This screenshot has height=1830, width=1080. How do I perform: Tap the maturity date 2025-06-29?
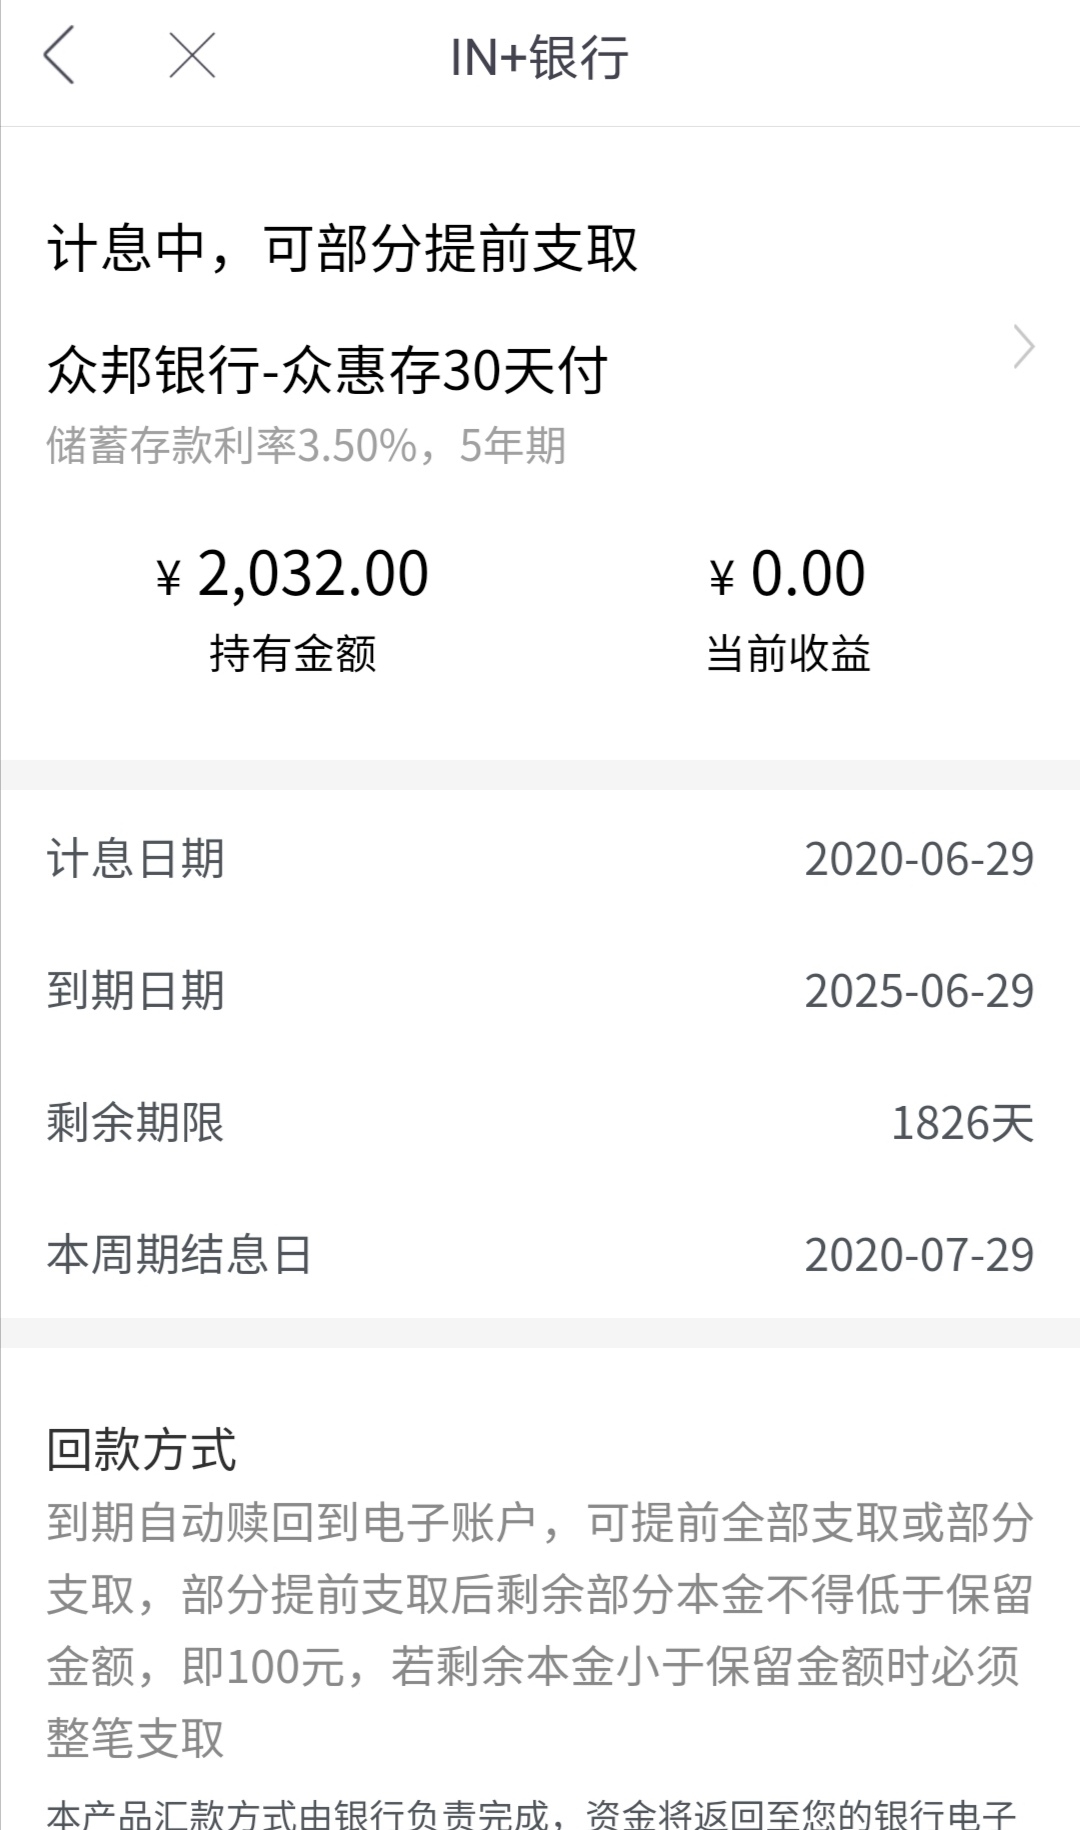[x=919, y=991]
